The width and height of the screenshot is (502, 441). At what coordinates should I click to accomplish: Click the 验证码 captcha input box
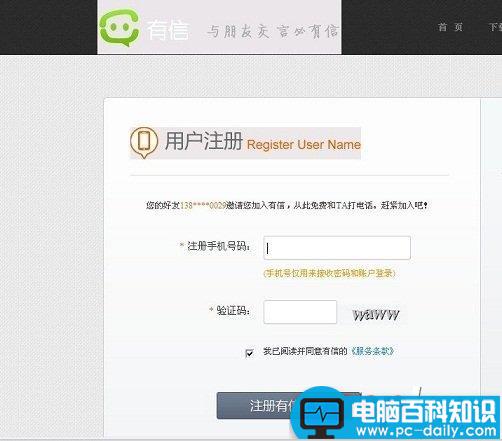[300, 312]
